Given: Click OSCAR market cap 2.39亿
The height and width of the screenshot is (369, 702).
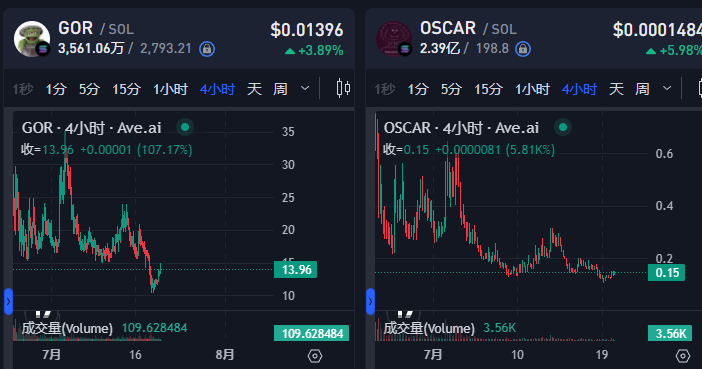Looking at the screenshot, I should point(440,48).
